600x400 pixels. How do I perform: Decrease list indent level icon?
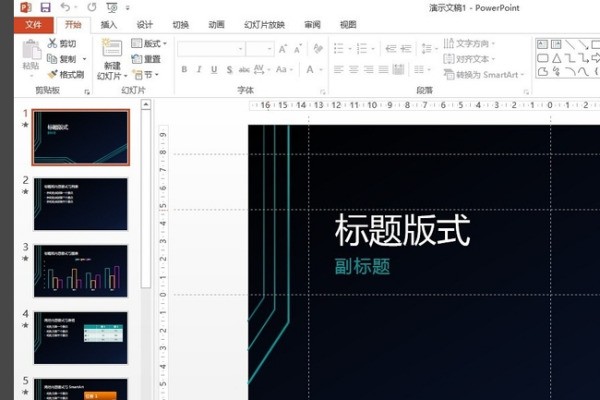pyautogui.click(x=391, y=49)
